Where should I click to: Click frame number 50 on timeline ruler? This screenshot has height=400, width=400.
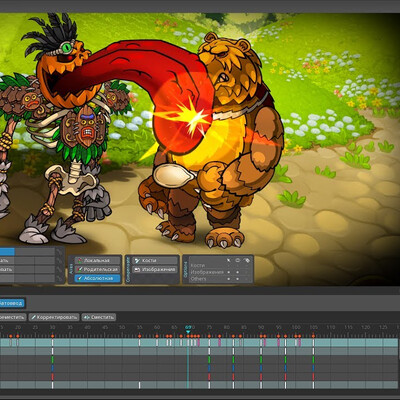click(122, 327)
